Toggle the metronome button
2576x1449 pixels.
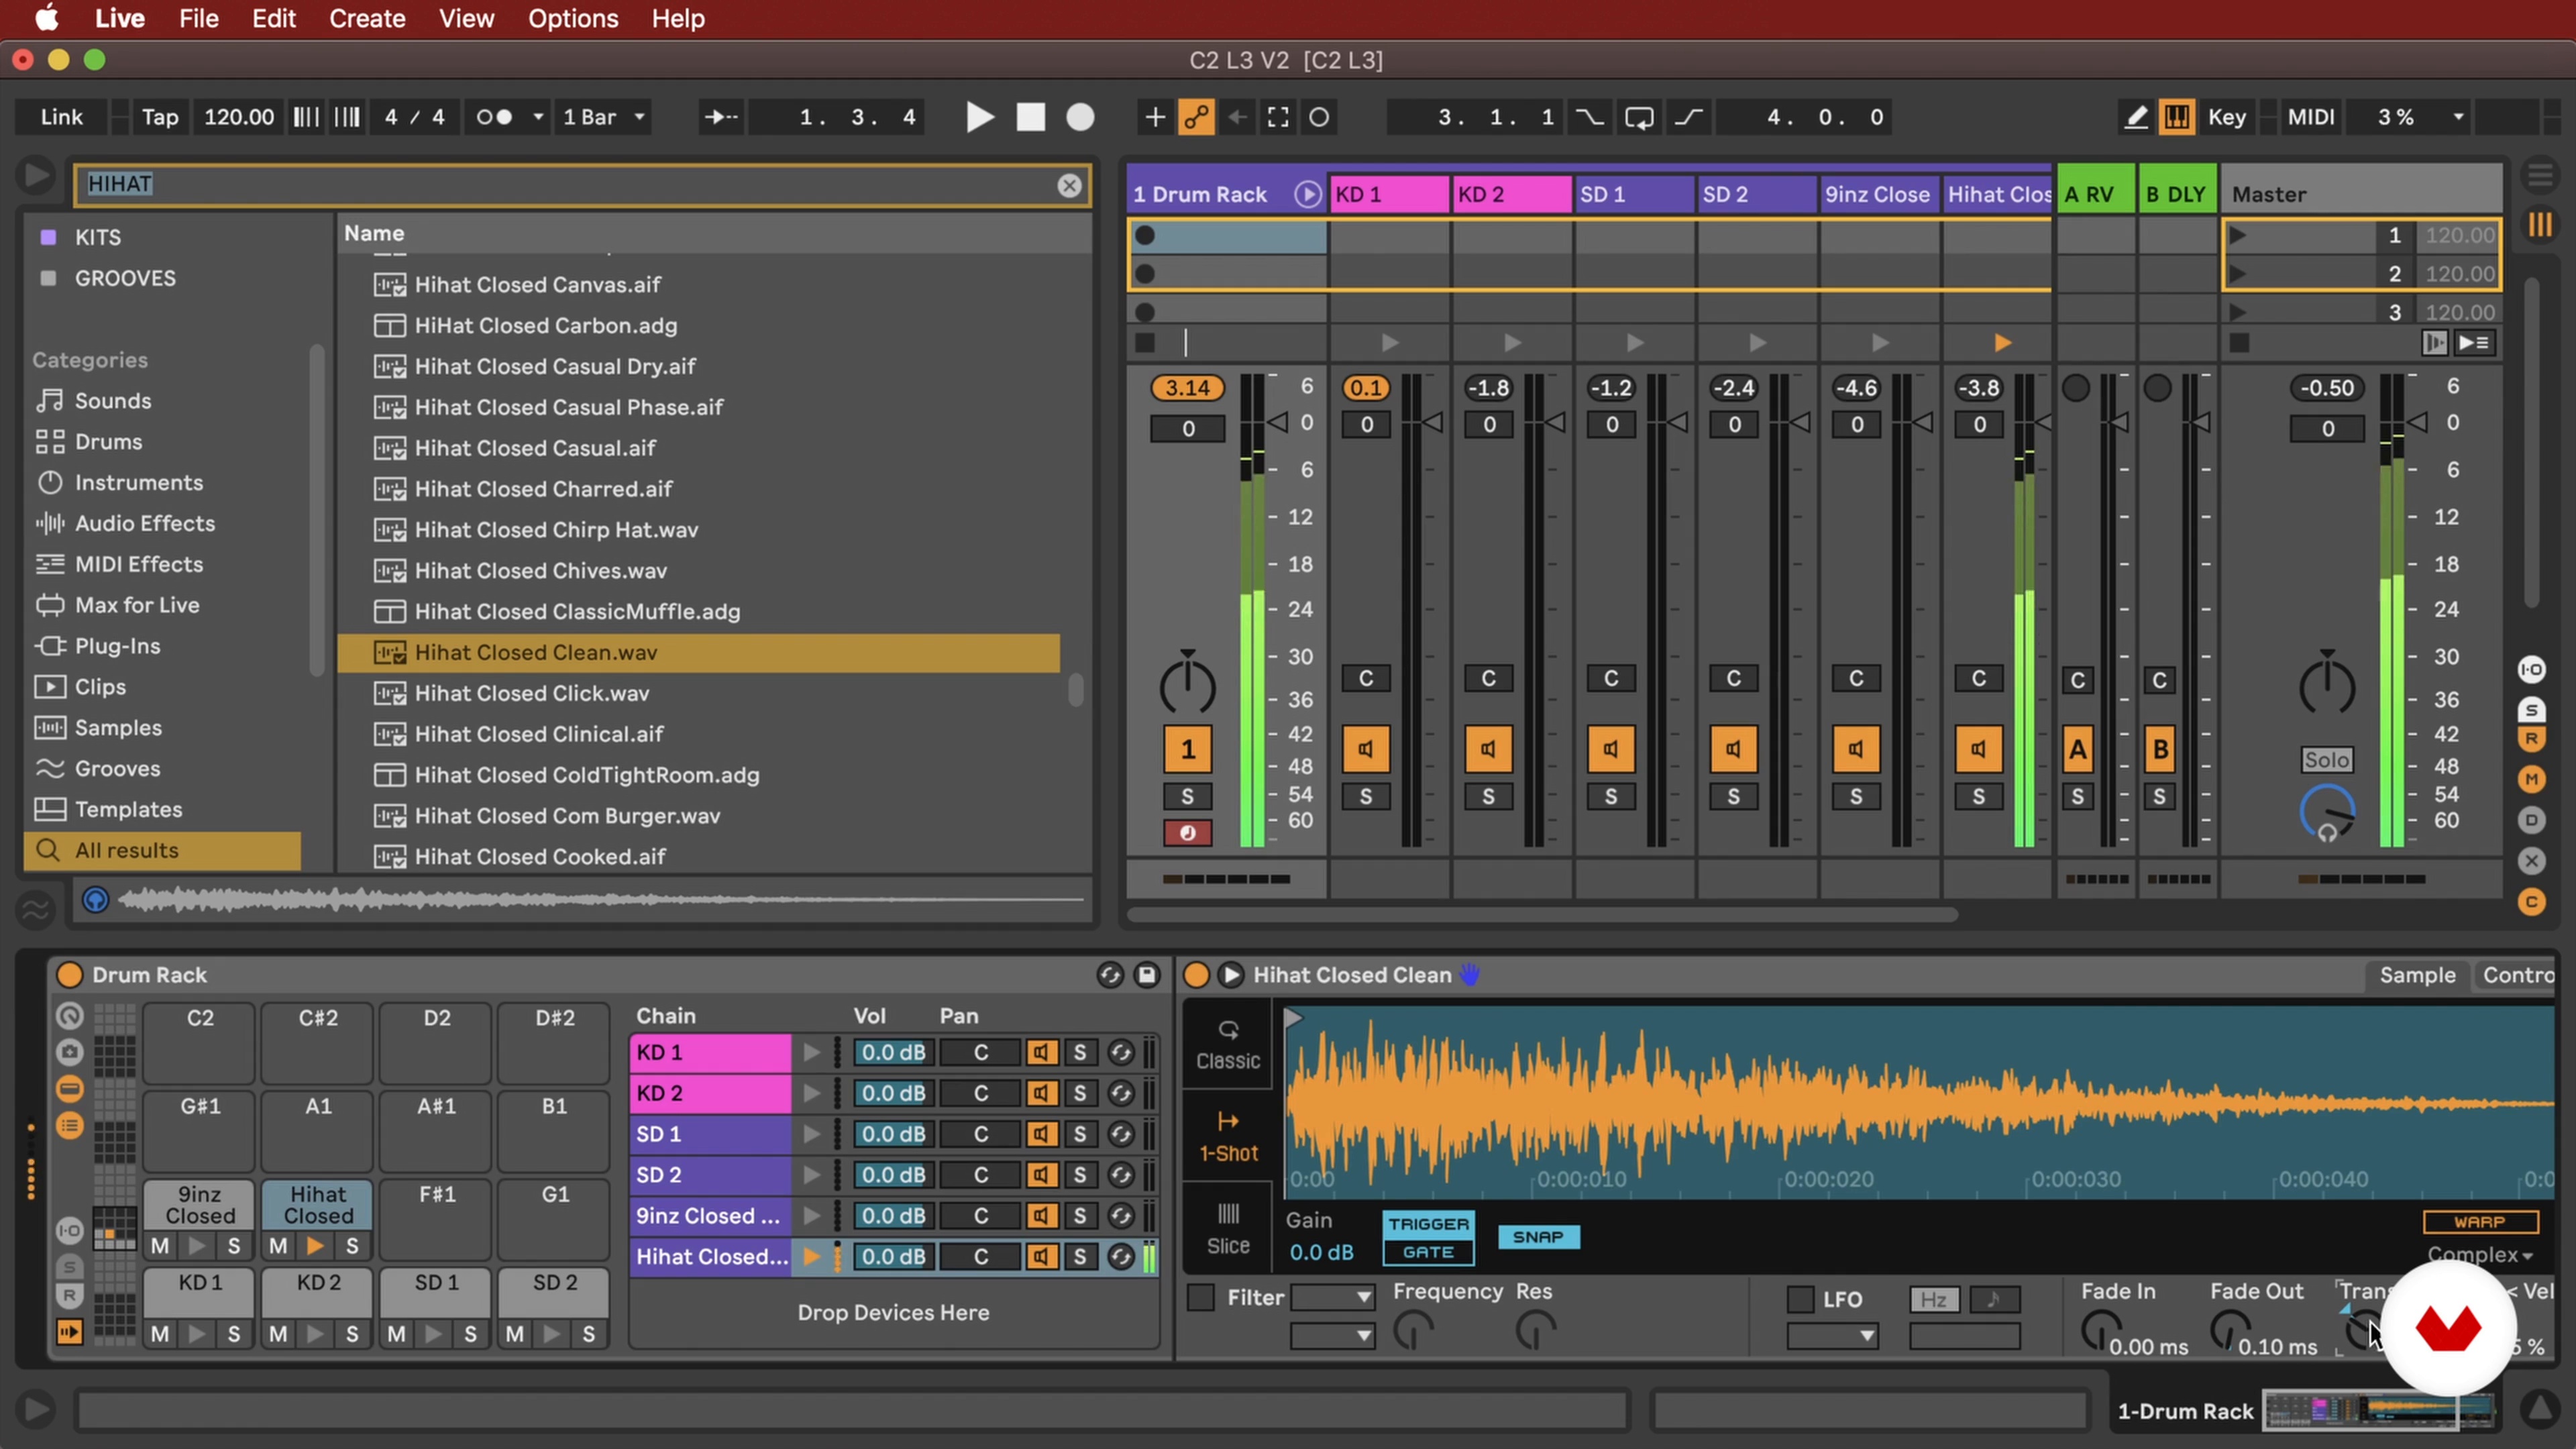pyautogui.click(x=494, y=117)
